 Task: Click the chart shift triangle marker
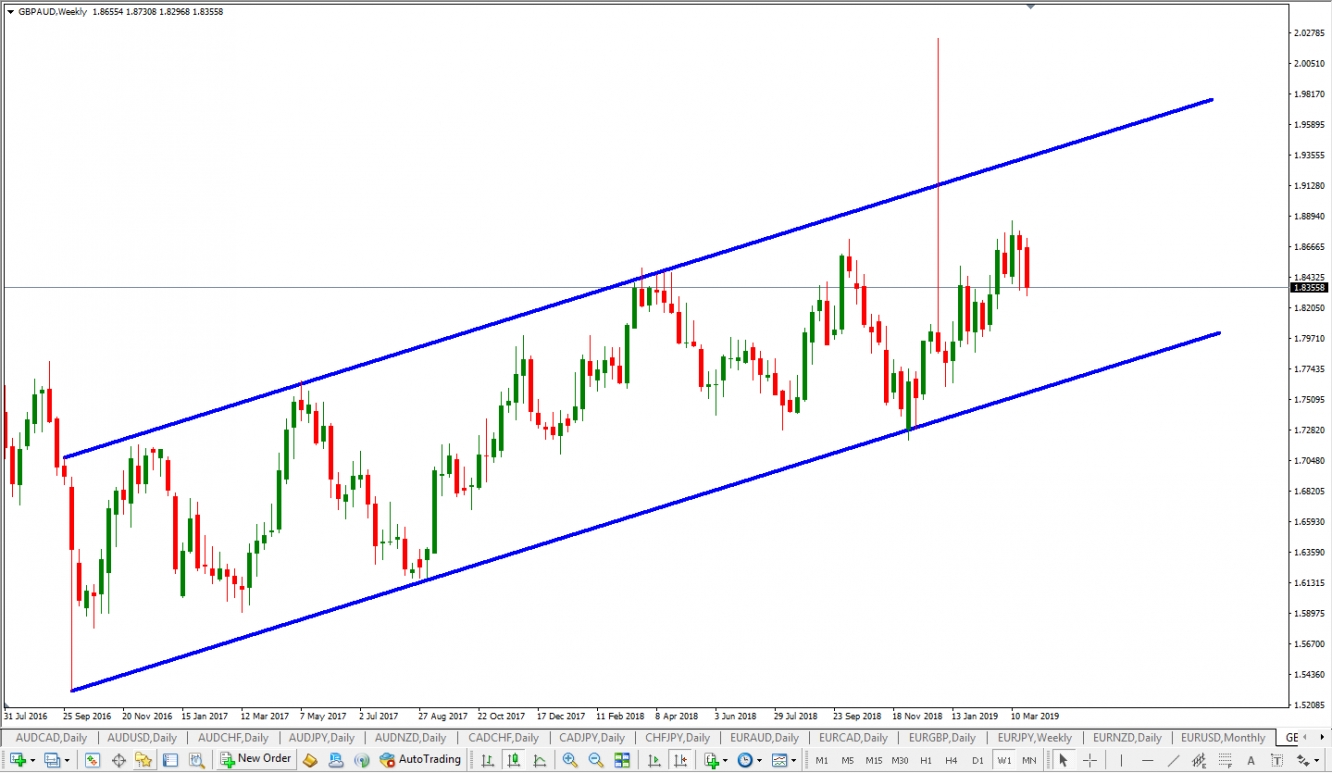click(1030, 6)
